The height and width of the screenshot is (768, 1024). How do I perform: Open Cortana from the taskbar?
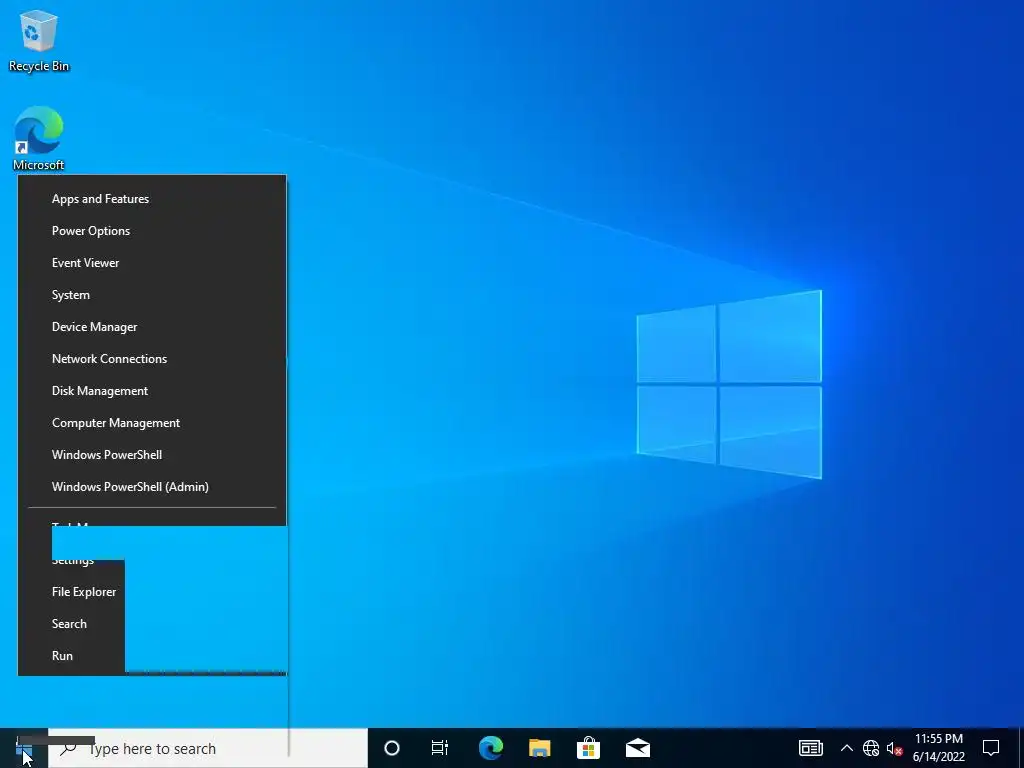click(x=391, y=748)
